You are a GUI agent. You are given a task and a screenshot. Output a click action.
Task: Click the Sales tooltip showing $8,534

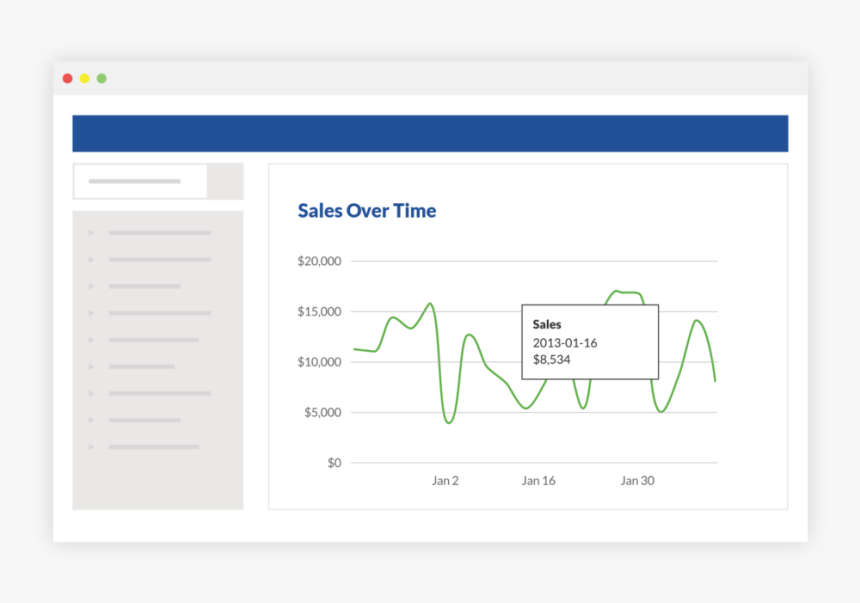[590, 341]
